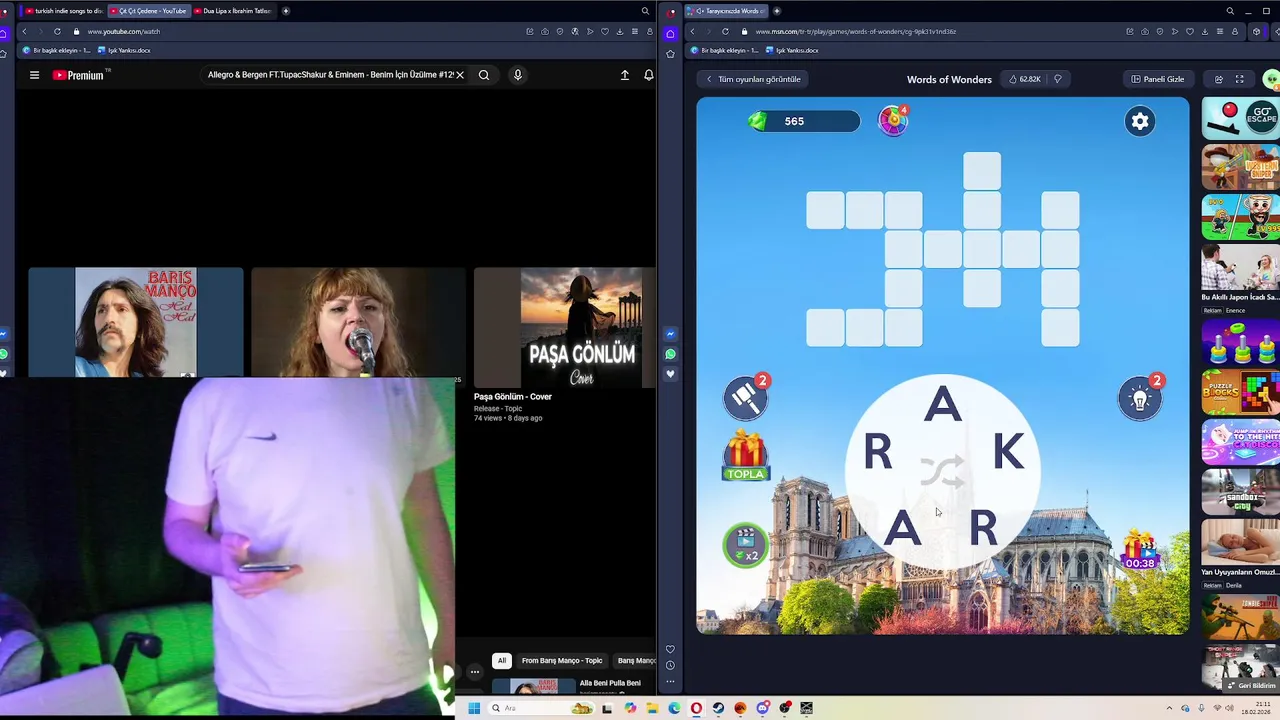
Task: Open Windows Start menu
Action: point(474,708)
